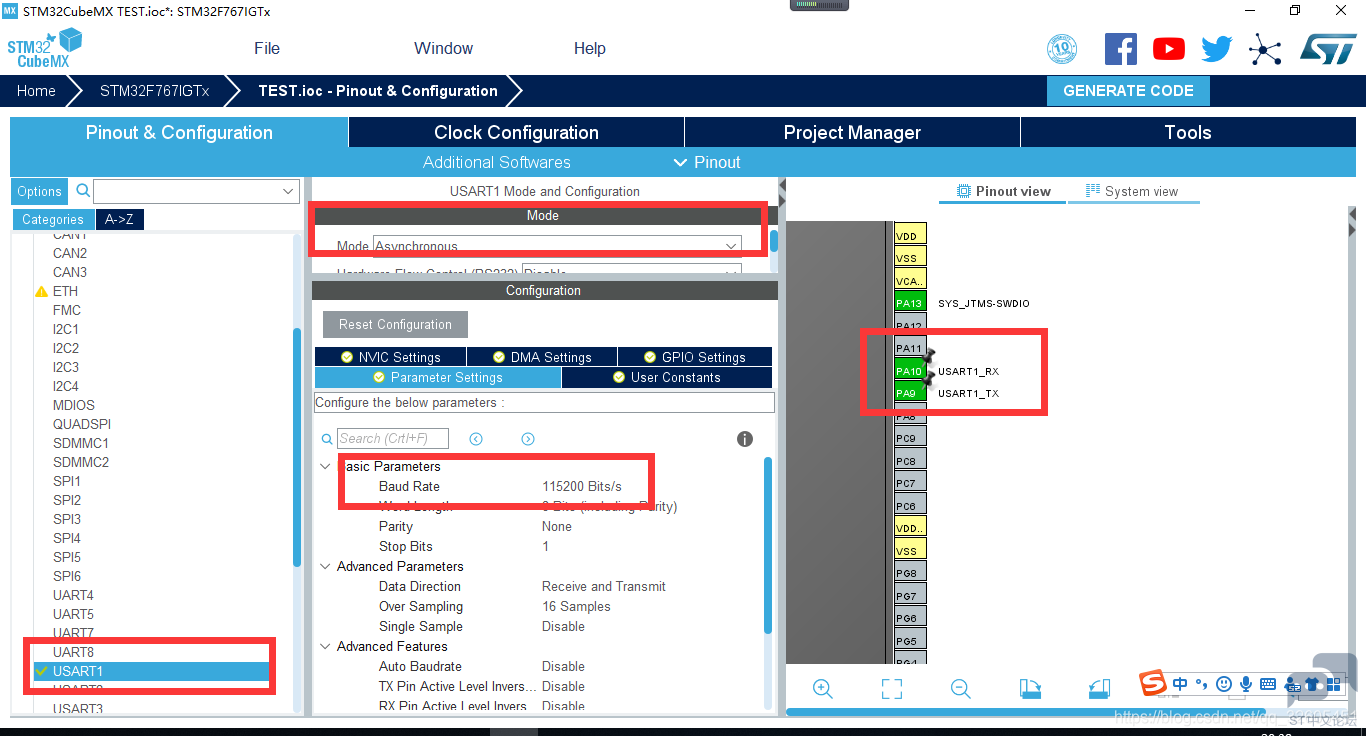The width and height of the screenshot is (1366, 736).
Task: Open the peripheral search combo box
Action: tap(197, 191)
